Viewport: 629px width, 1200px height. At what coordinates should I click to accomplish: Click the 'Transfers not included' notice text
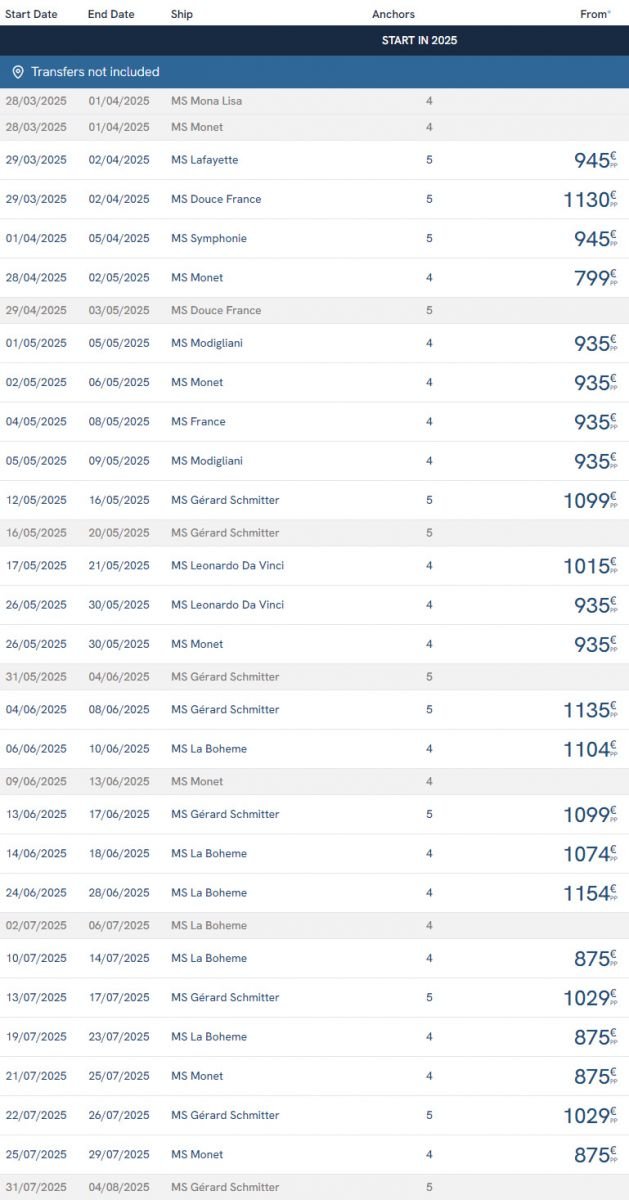click(95, 72)
